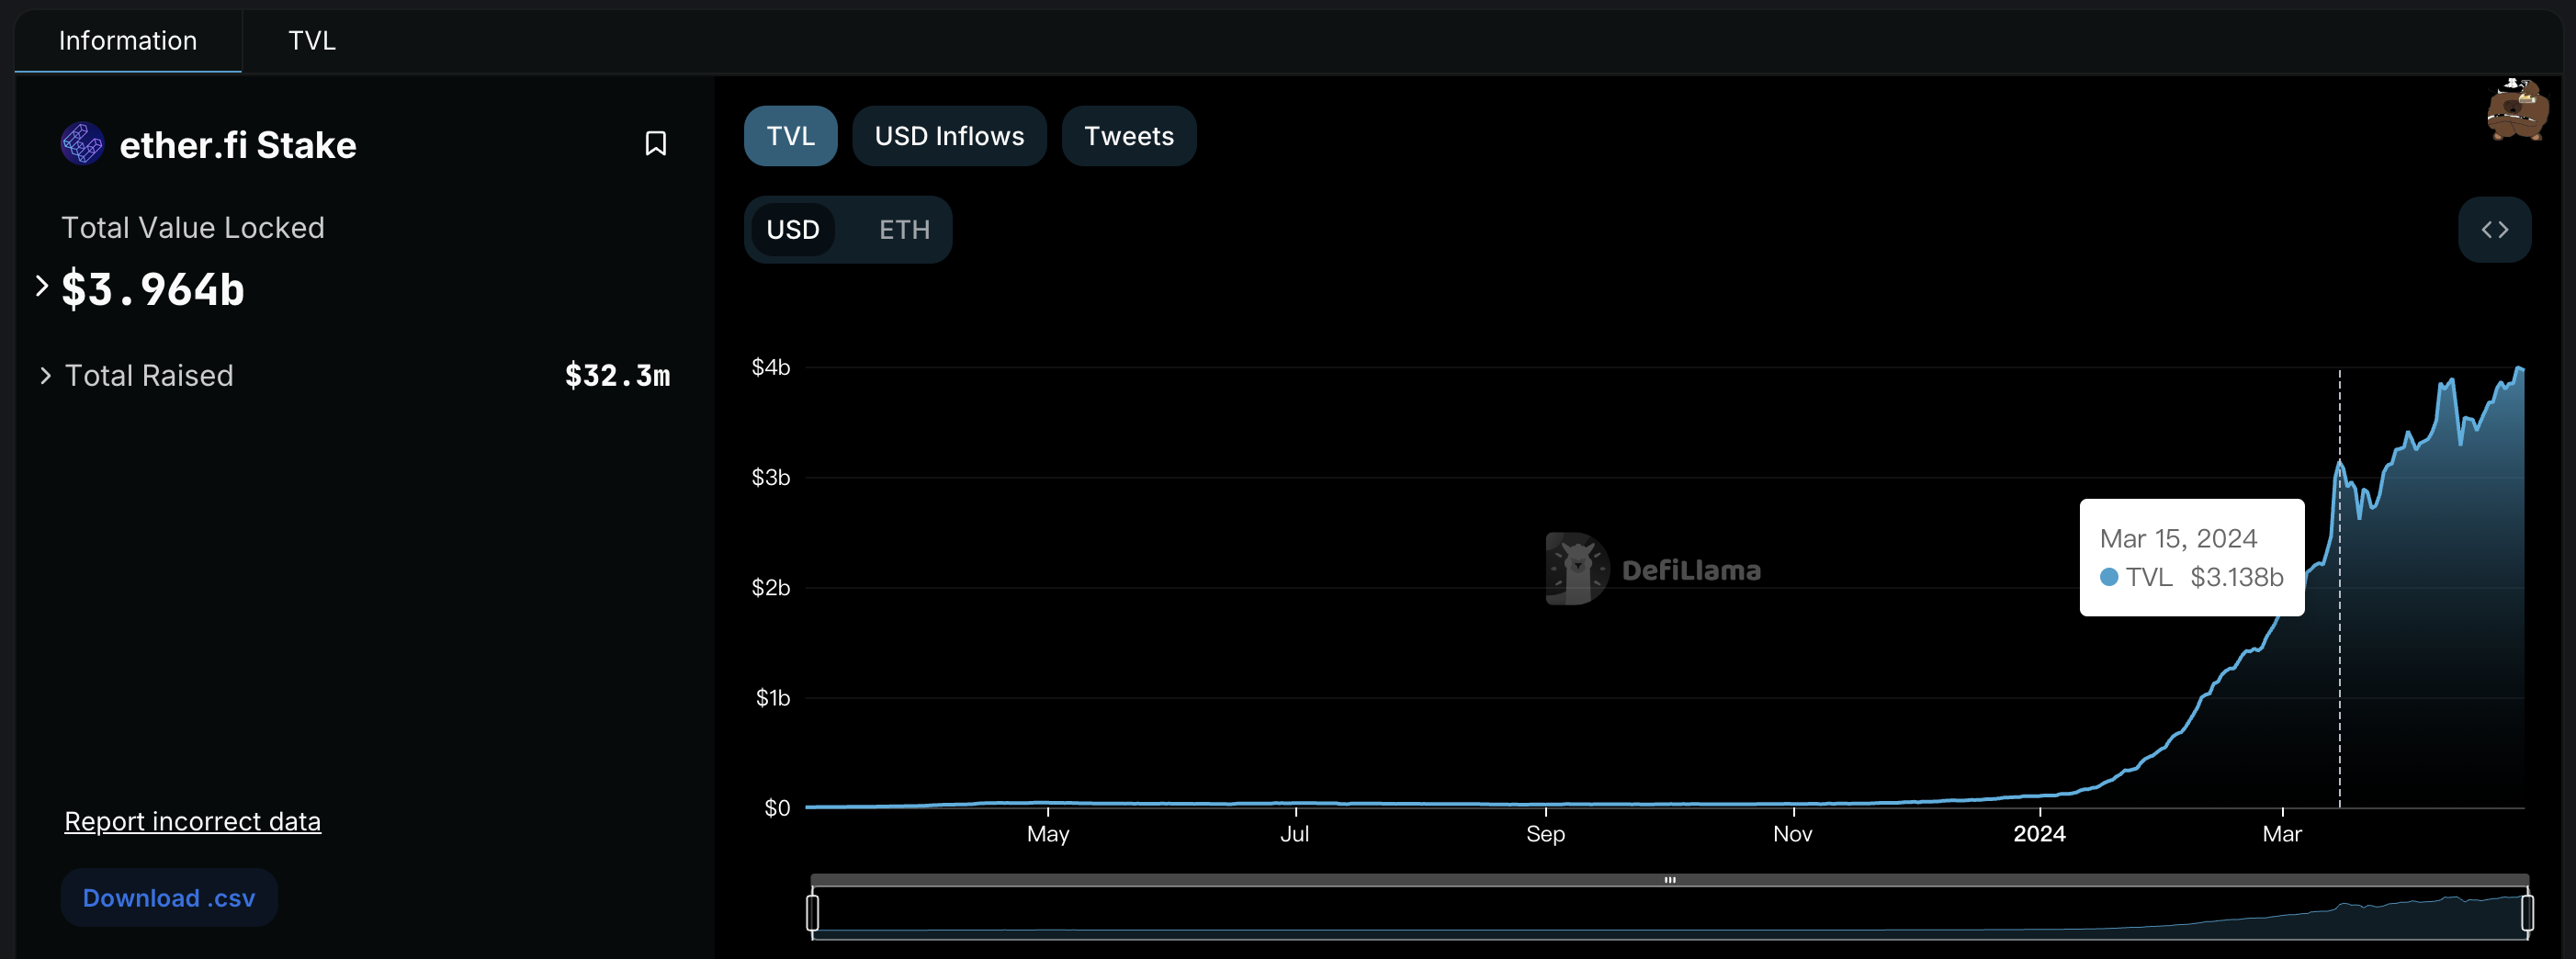The height and width of the screenshot is (959, 2576).
Task: Click the Nov x-axis label
Action: point(1792,834)
